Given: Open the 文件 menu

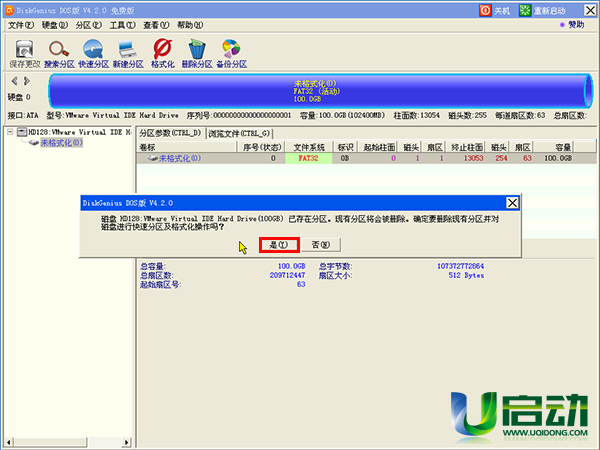Looking at the screenshot, I should click(21, 25).
